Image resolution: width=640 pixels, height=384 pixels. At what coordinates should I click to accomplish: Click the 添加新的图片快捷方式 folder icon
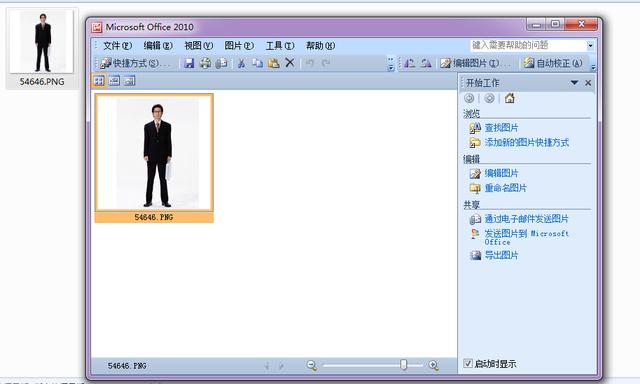click(475, 142)
